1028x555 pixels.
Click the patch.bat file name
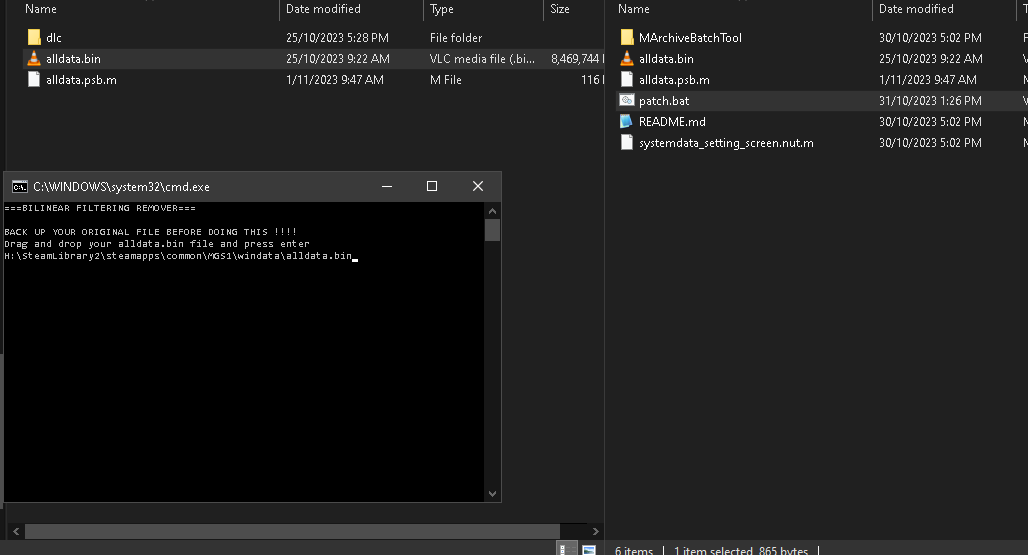(x=664, y=100)
